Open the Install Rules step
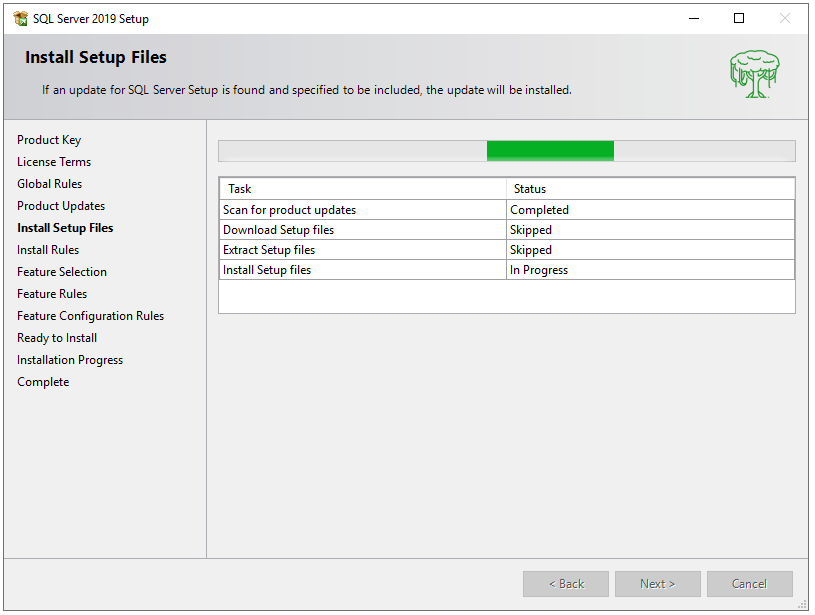Screen dimensions: 815x615 point(48,250)
